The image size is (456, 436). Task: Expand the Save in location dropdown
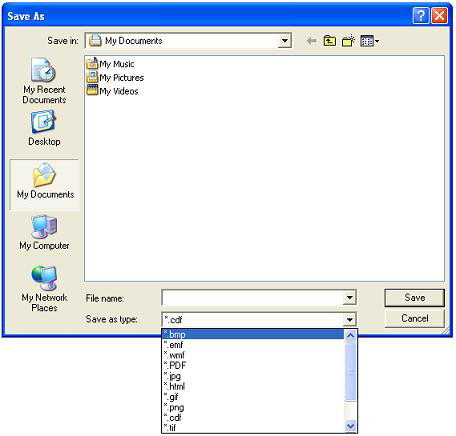(x=284, y=41)
